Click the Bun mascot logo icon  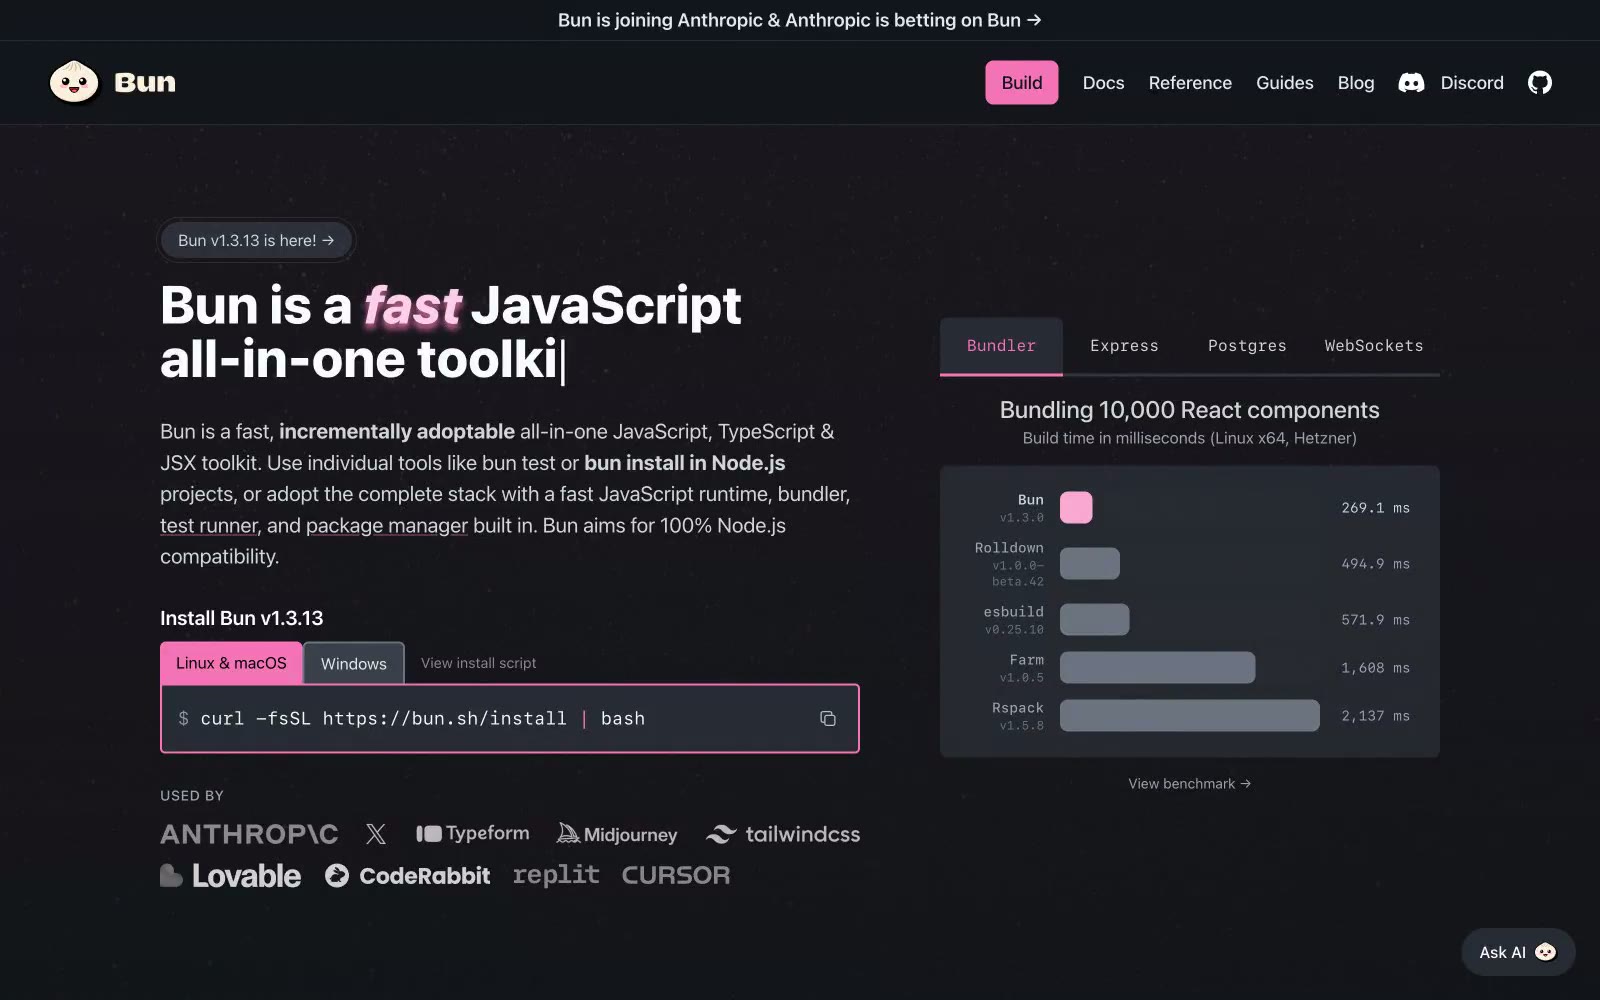point(74,82)
